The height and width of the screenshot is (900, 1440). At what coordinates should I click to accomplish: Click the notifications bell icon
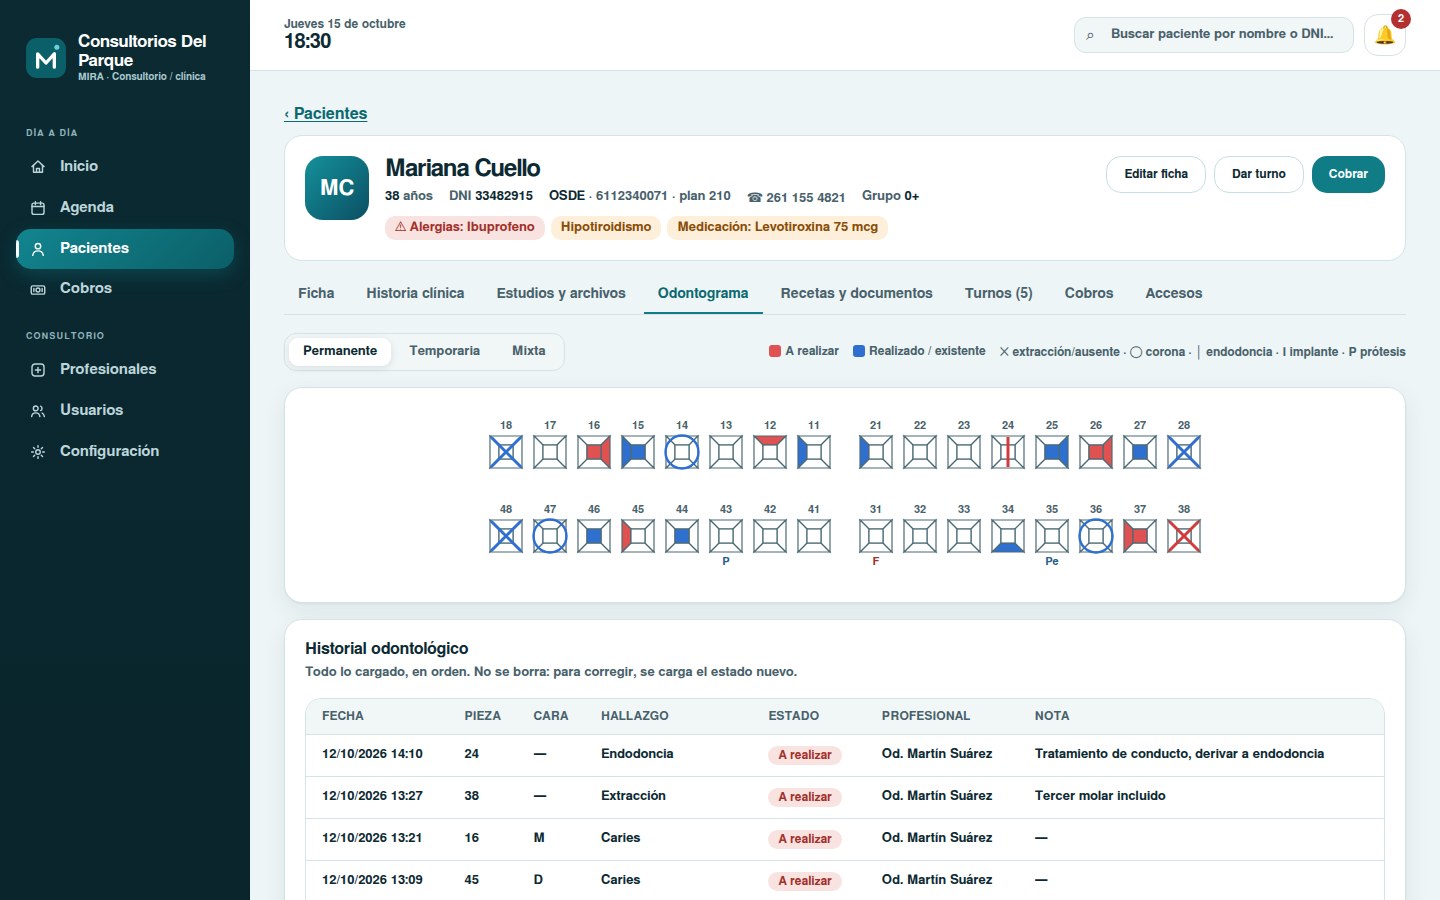pyautogui.click(x=1385, y=35)
